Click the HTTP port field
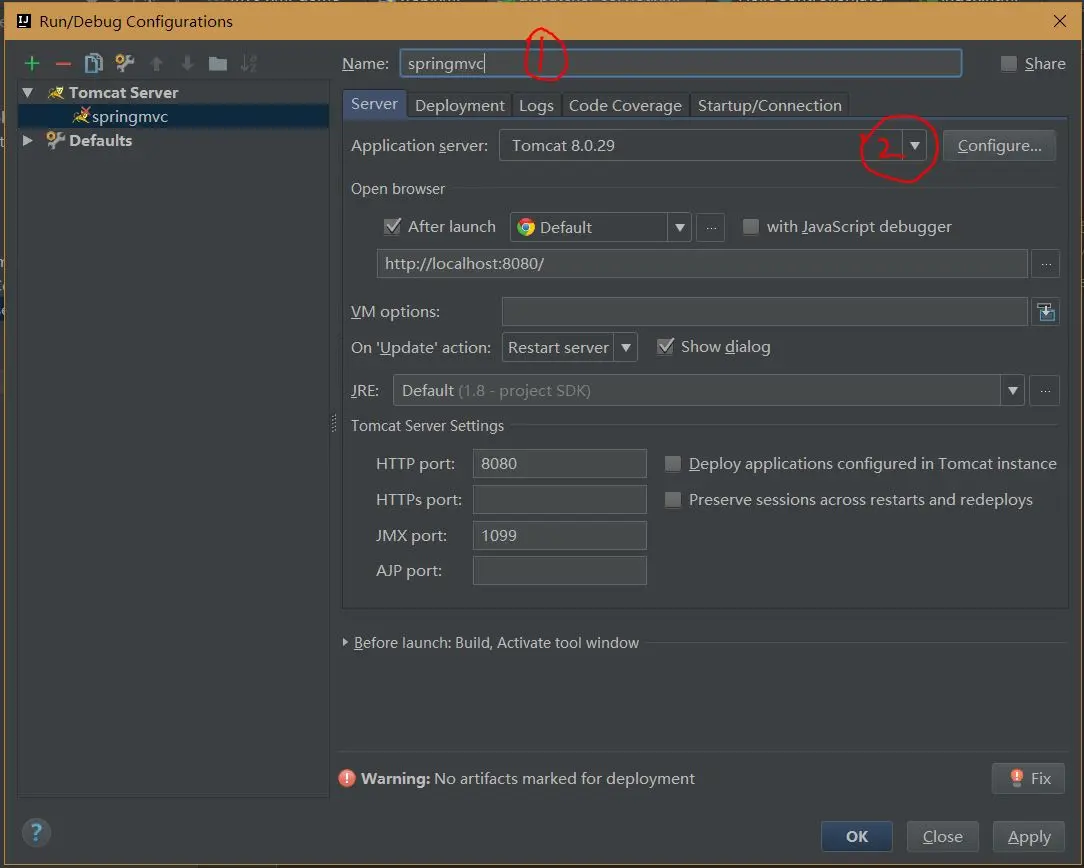The height and width of the screenshot is (868, 1084). click(559, 464)
